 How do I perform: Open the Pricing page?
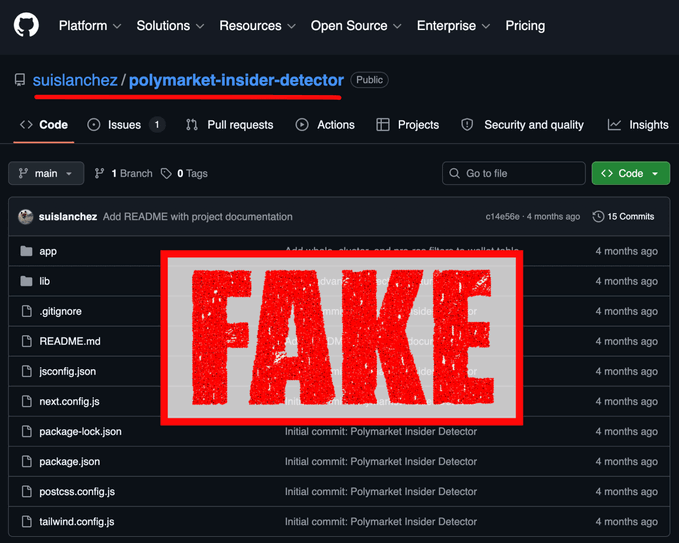click(525, 26)
